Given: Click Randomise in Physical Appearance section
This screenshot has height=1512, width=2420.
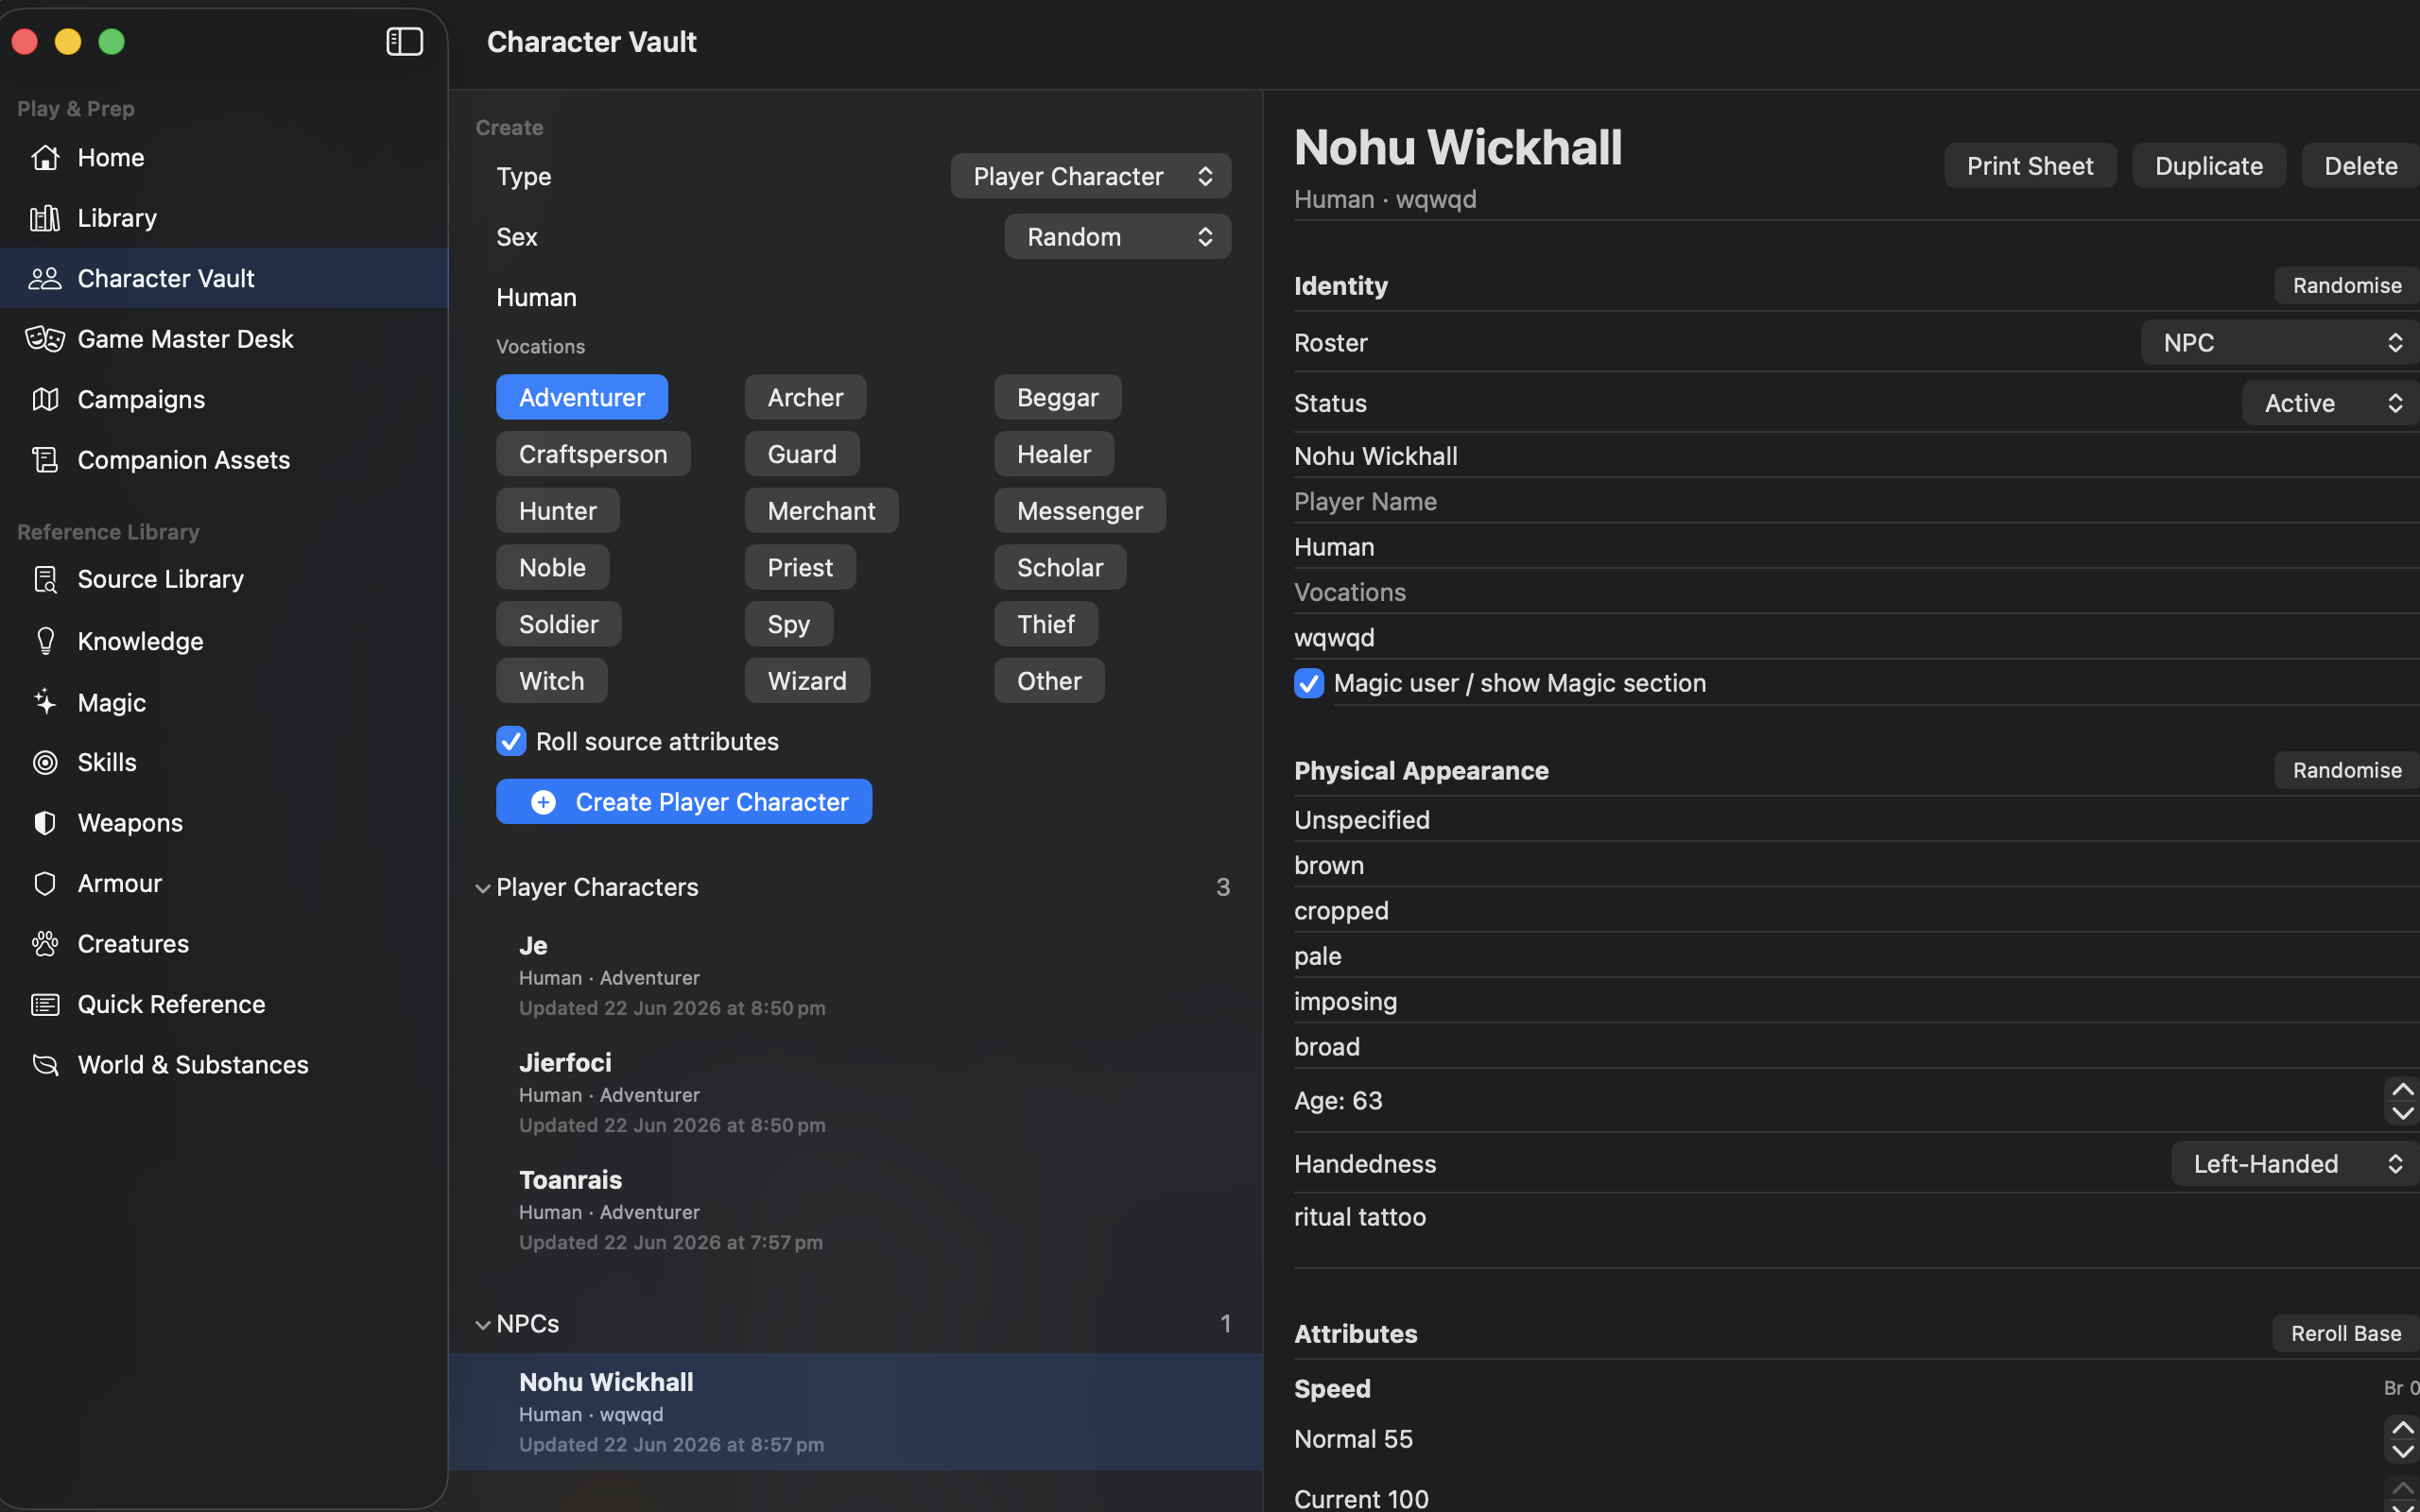Looking at the screenshot, I should (2346, 770).
